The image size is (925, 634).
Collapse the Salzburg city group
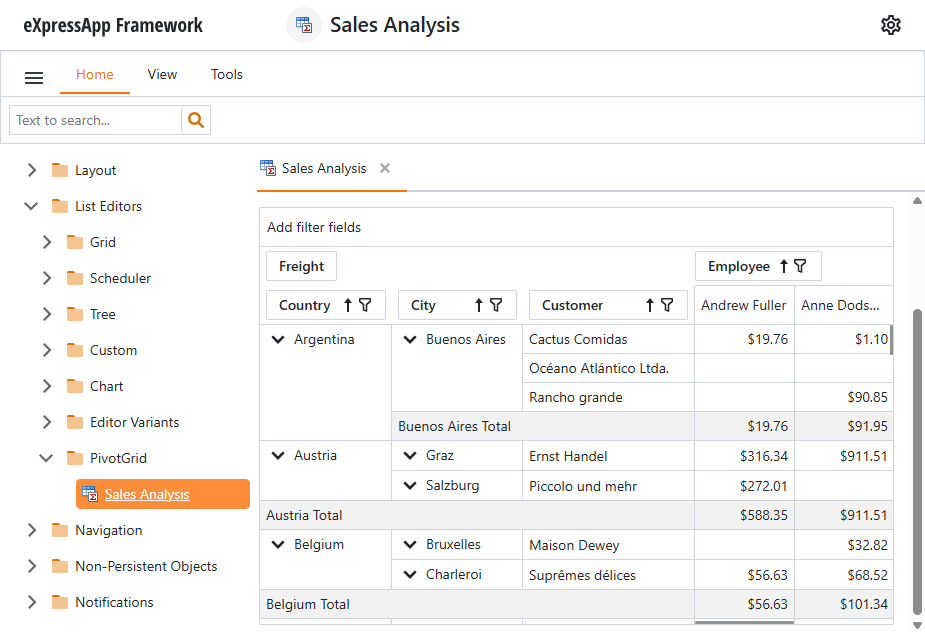pos(410,486)
